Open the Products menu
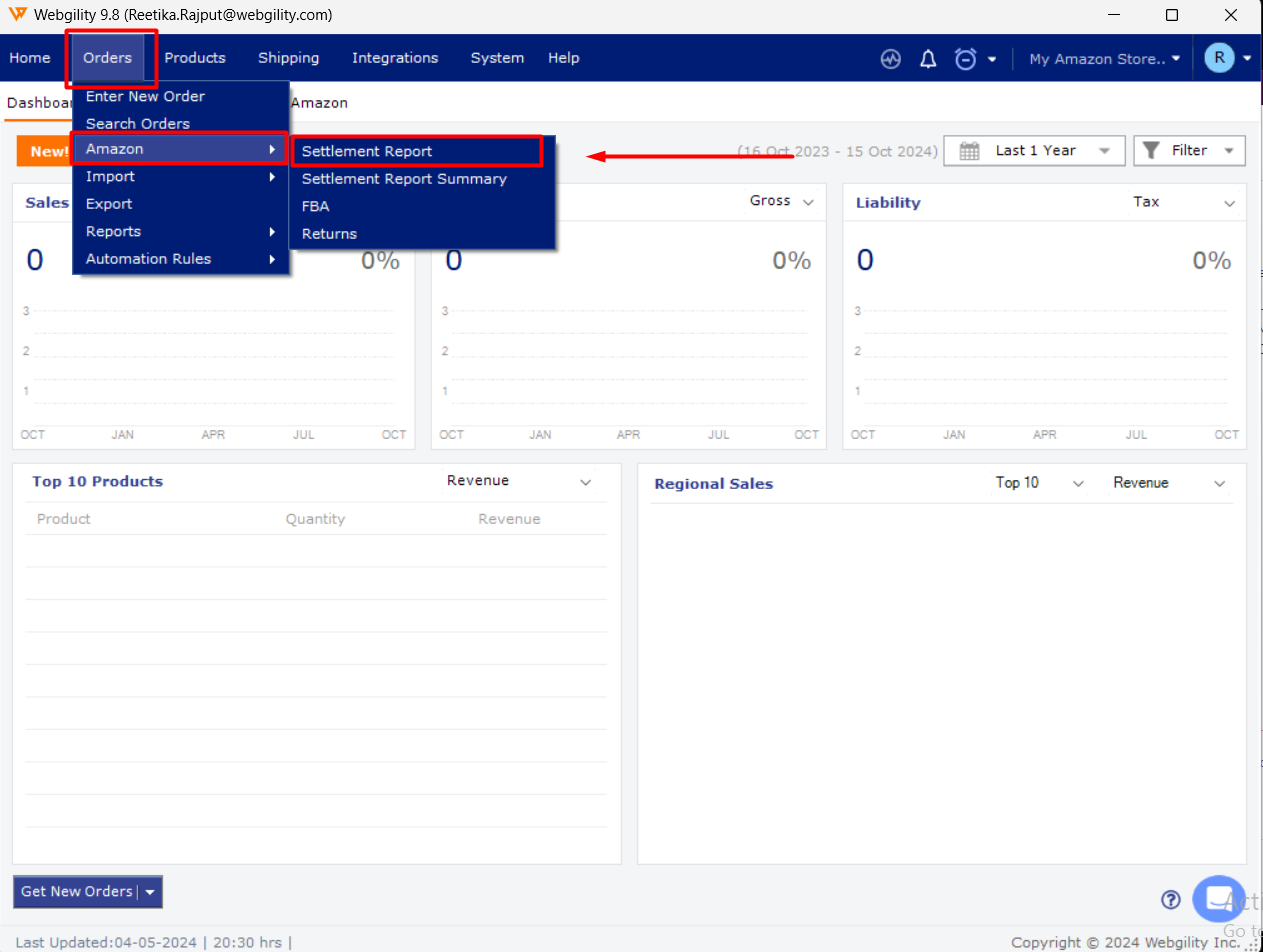Viewport: 1263px width, 952px height. click(x=195, y=58)
